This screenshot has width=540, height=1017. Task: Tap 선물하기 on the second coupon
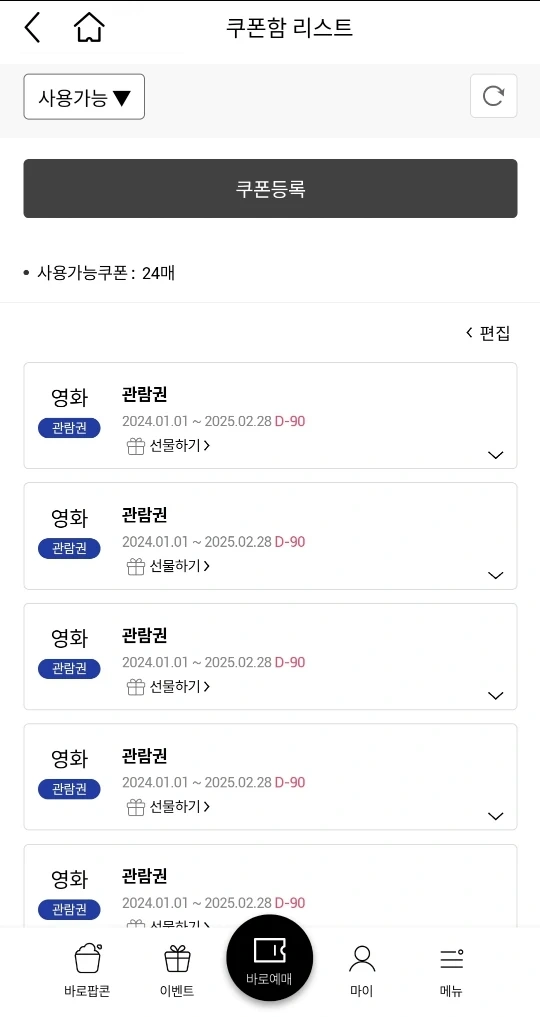[x=169, y=566]
